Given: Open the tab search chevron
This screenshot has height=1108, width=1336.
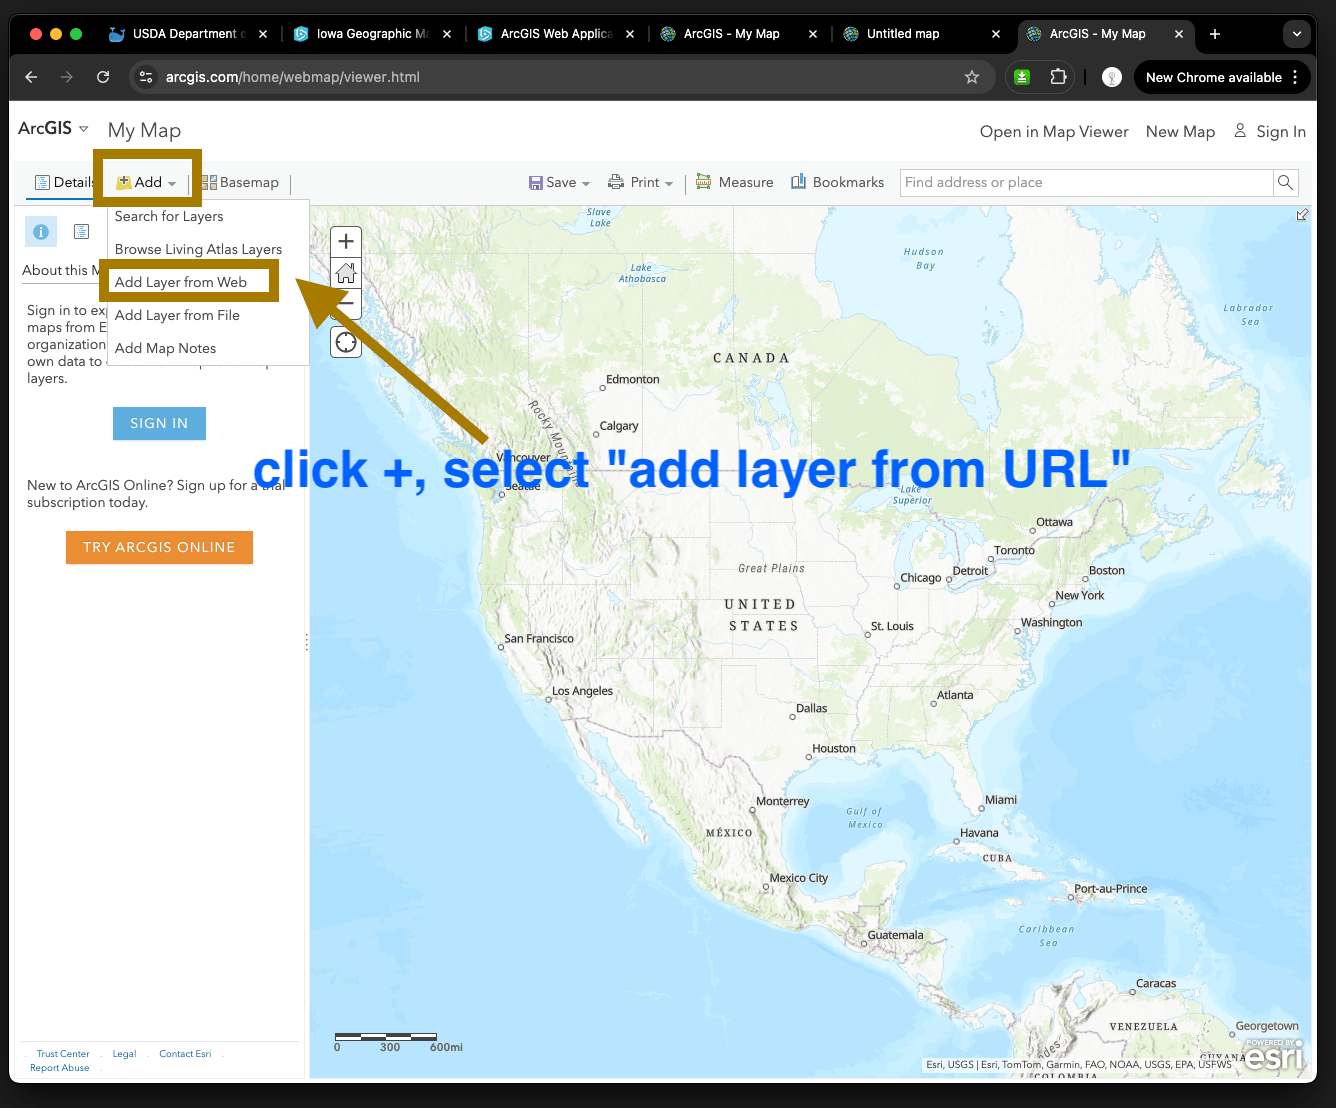Looking at the screenshot, I should point(1297,34).
